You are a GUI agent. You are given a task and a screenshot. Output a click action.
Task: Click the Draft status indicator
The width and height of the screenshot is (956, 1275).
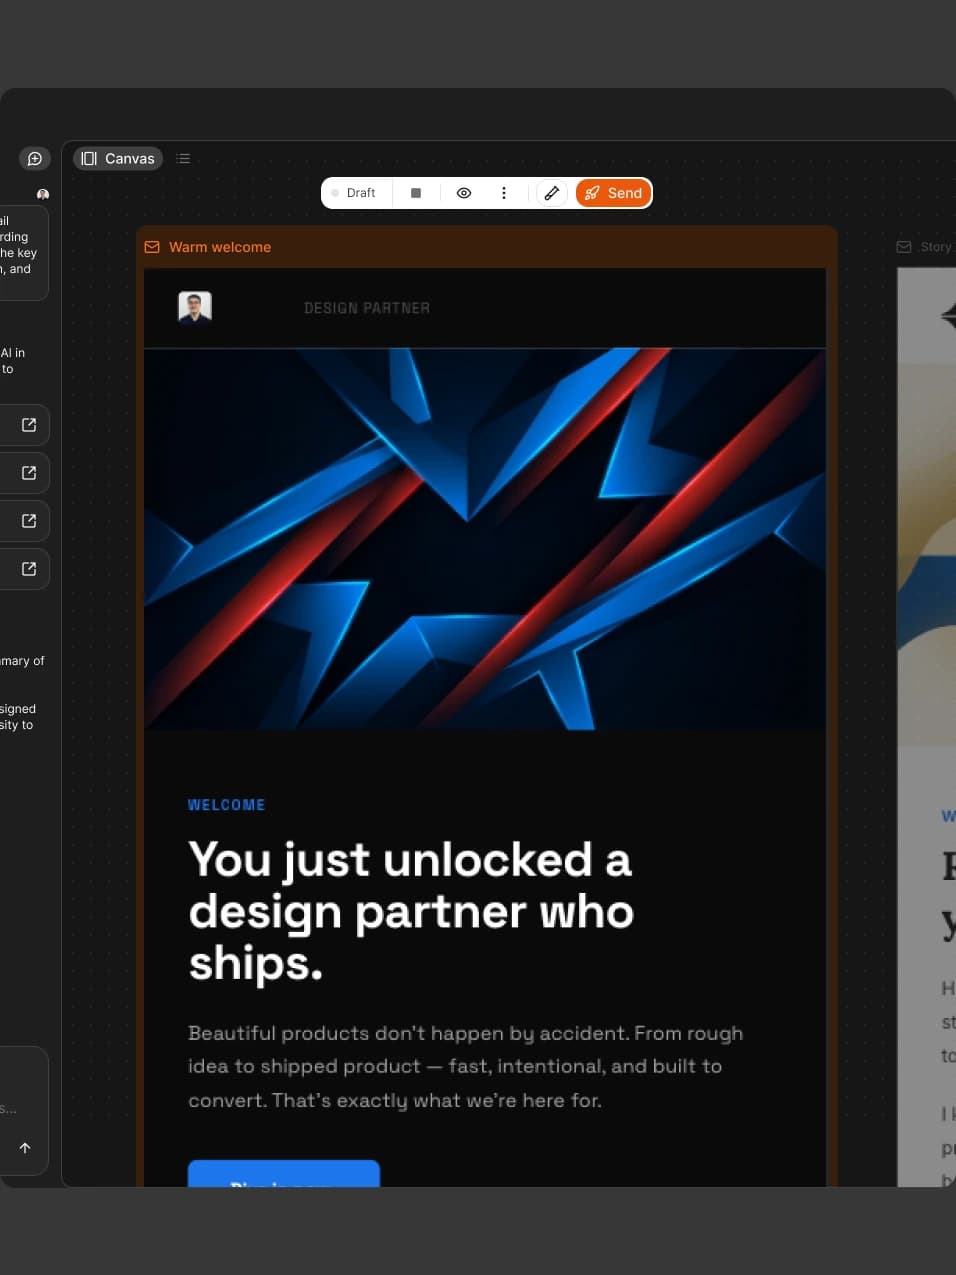354,193
